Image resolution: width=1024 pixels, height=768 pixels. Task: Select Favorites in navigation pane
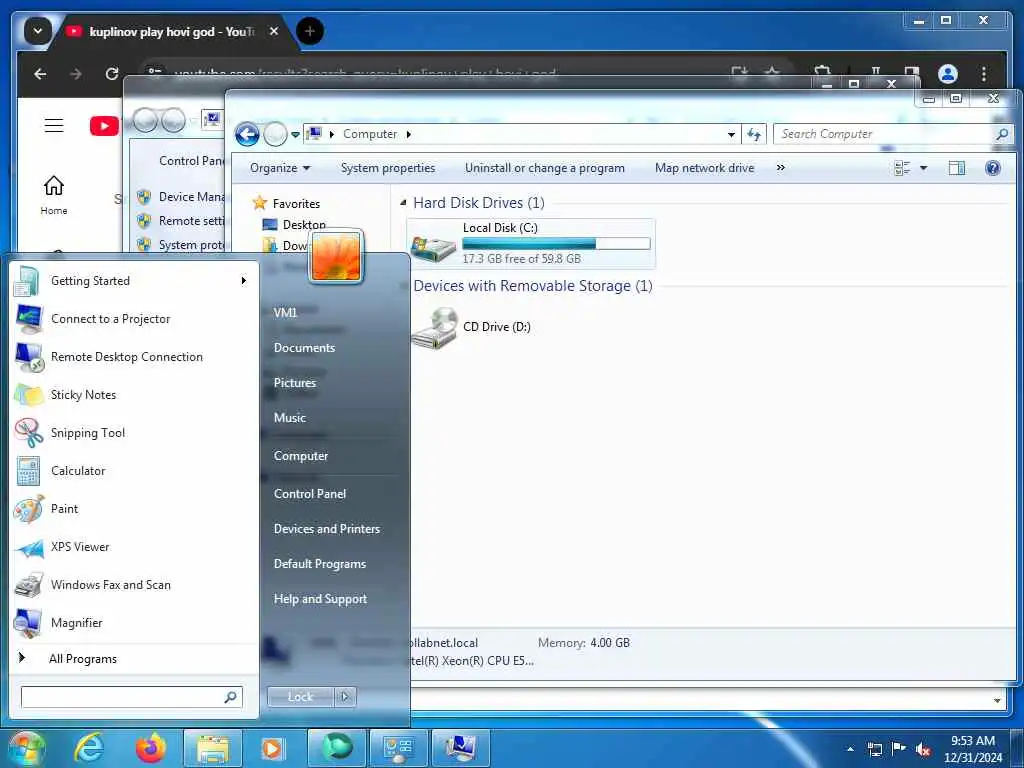(296, 204)
